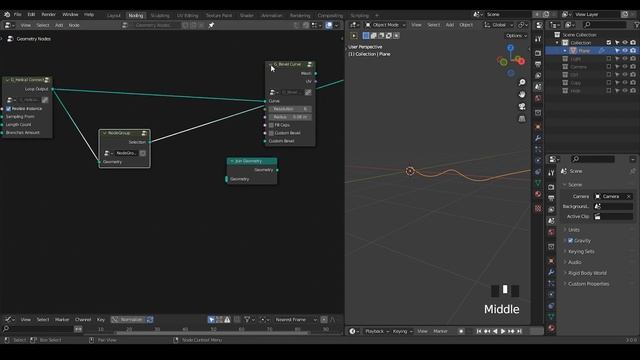Toggle the Gravity checkbox
This screenshot has height=360, width=640.
[570, 241]
